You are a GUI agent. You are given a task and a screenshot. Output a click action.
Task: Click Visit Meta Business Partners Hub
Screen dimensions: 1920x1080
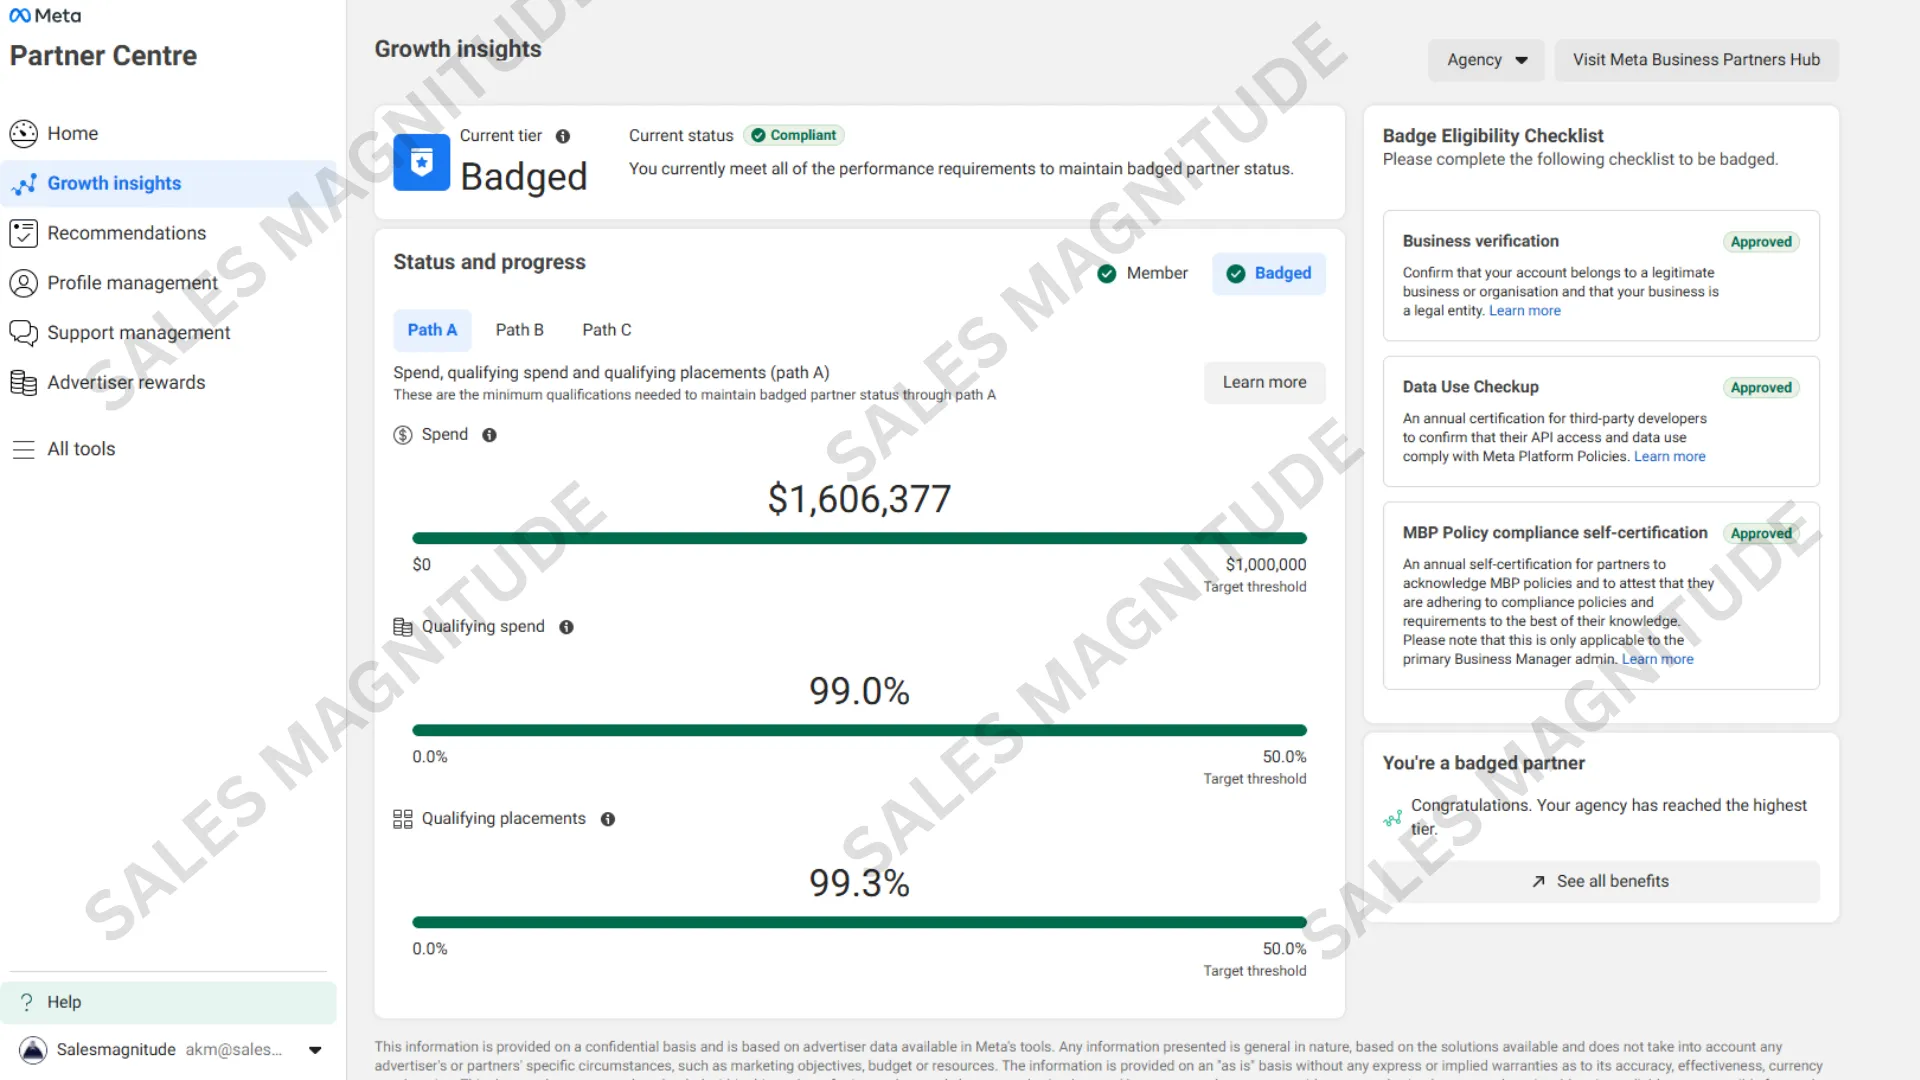coord(1696,60)
